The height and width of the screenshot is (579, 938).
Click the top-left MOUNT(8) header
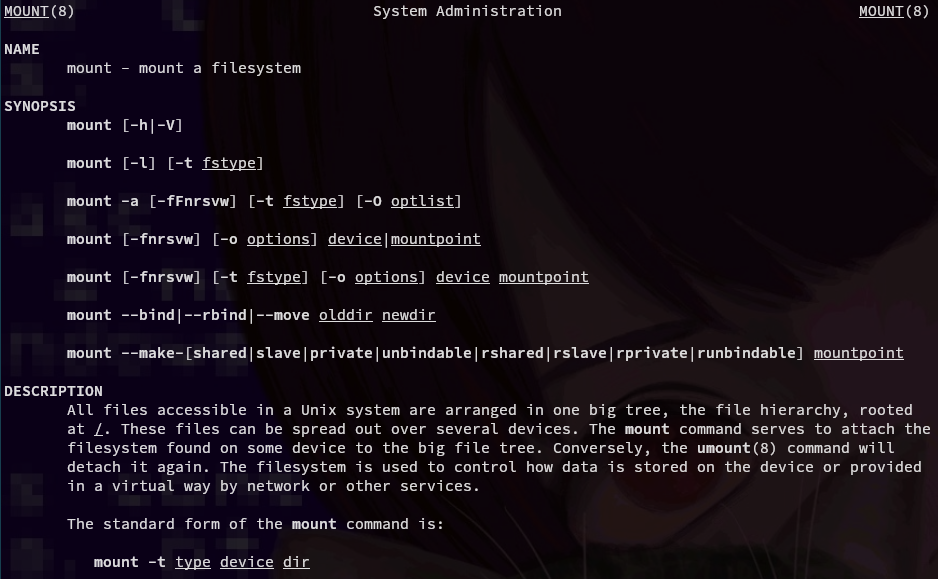39,11
